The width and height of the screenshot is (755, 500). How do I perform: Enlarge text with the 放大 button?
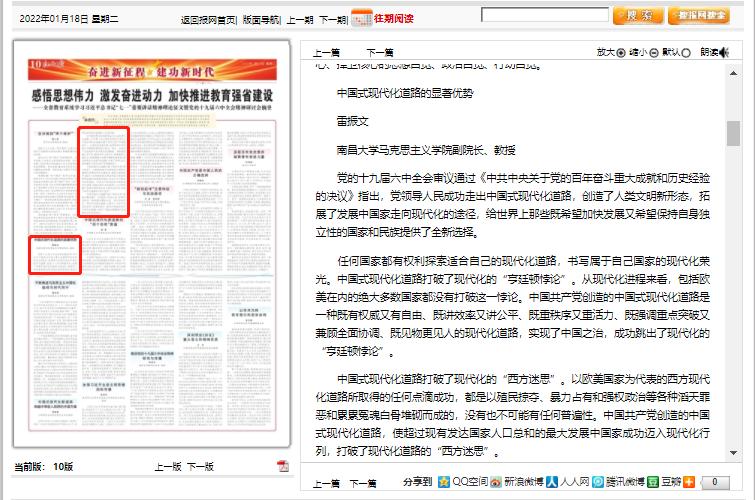click(x=621, y=53)
